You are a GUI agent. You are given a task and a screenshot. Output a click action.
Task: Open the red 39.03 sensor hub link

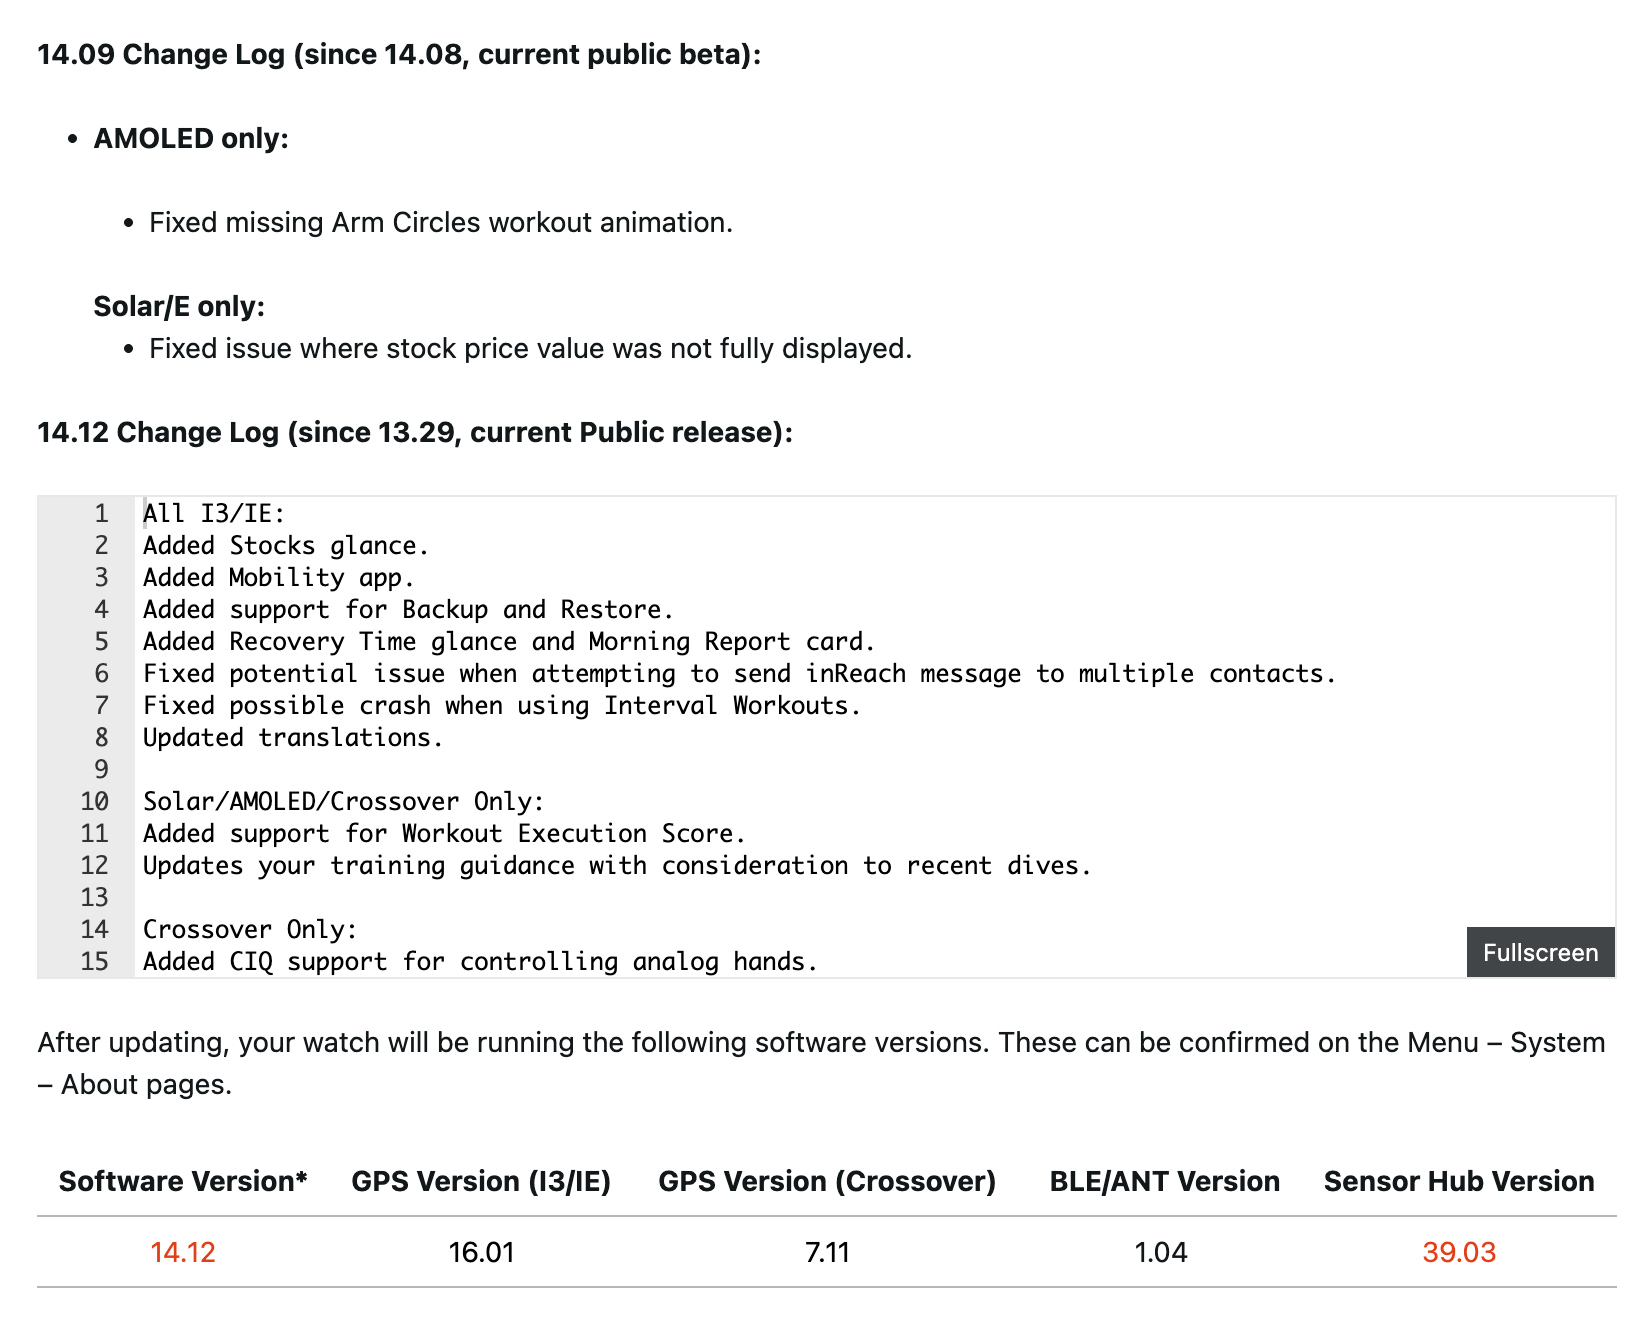1458,1252
